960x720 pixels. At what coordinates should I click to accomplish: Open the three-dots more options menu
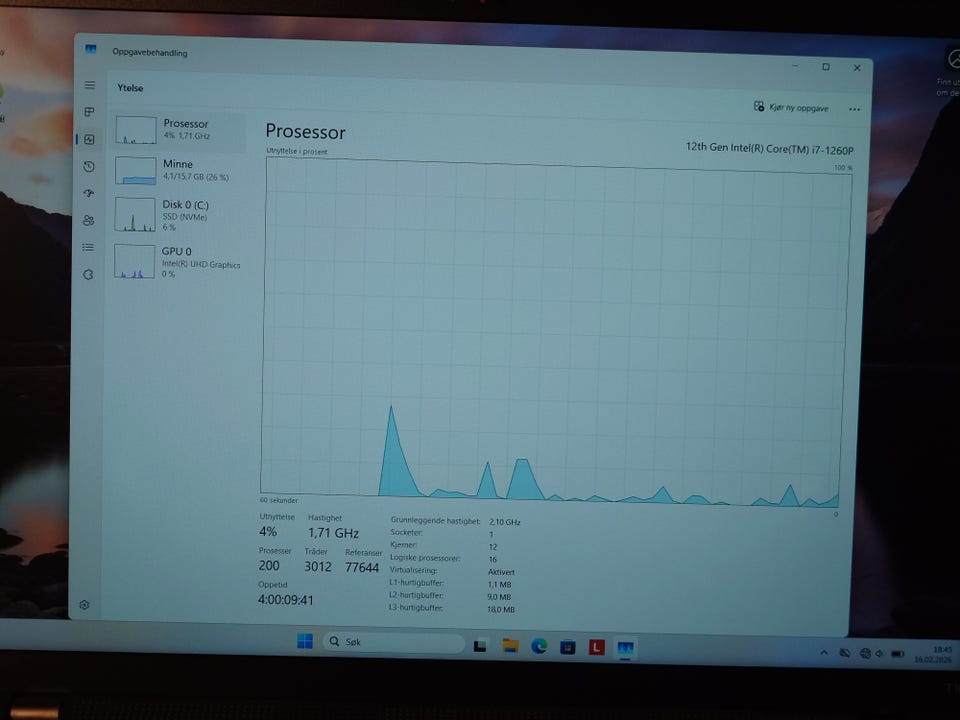pos(855,110)
